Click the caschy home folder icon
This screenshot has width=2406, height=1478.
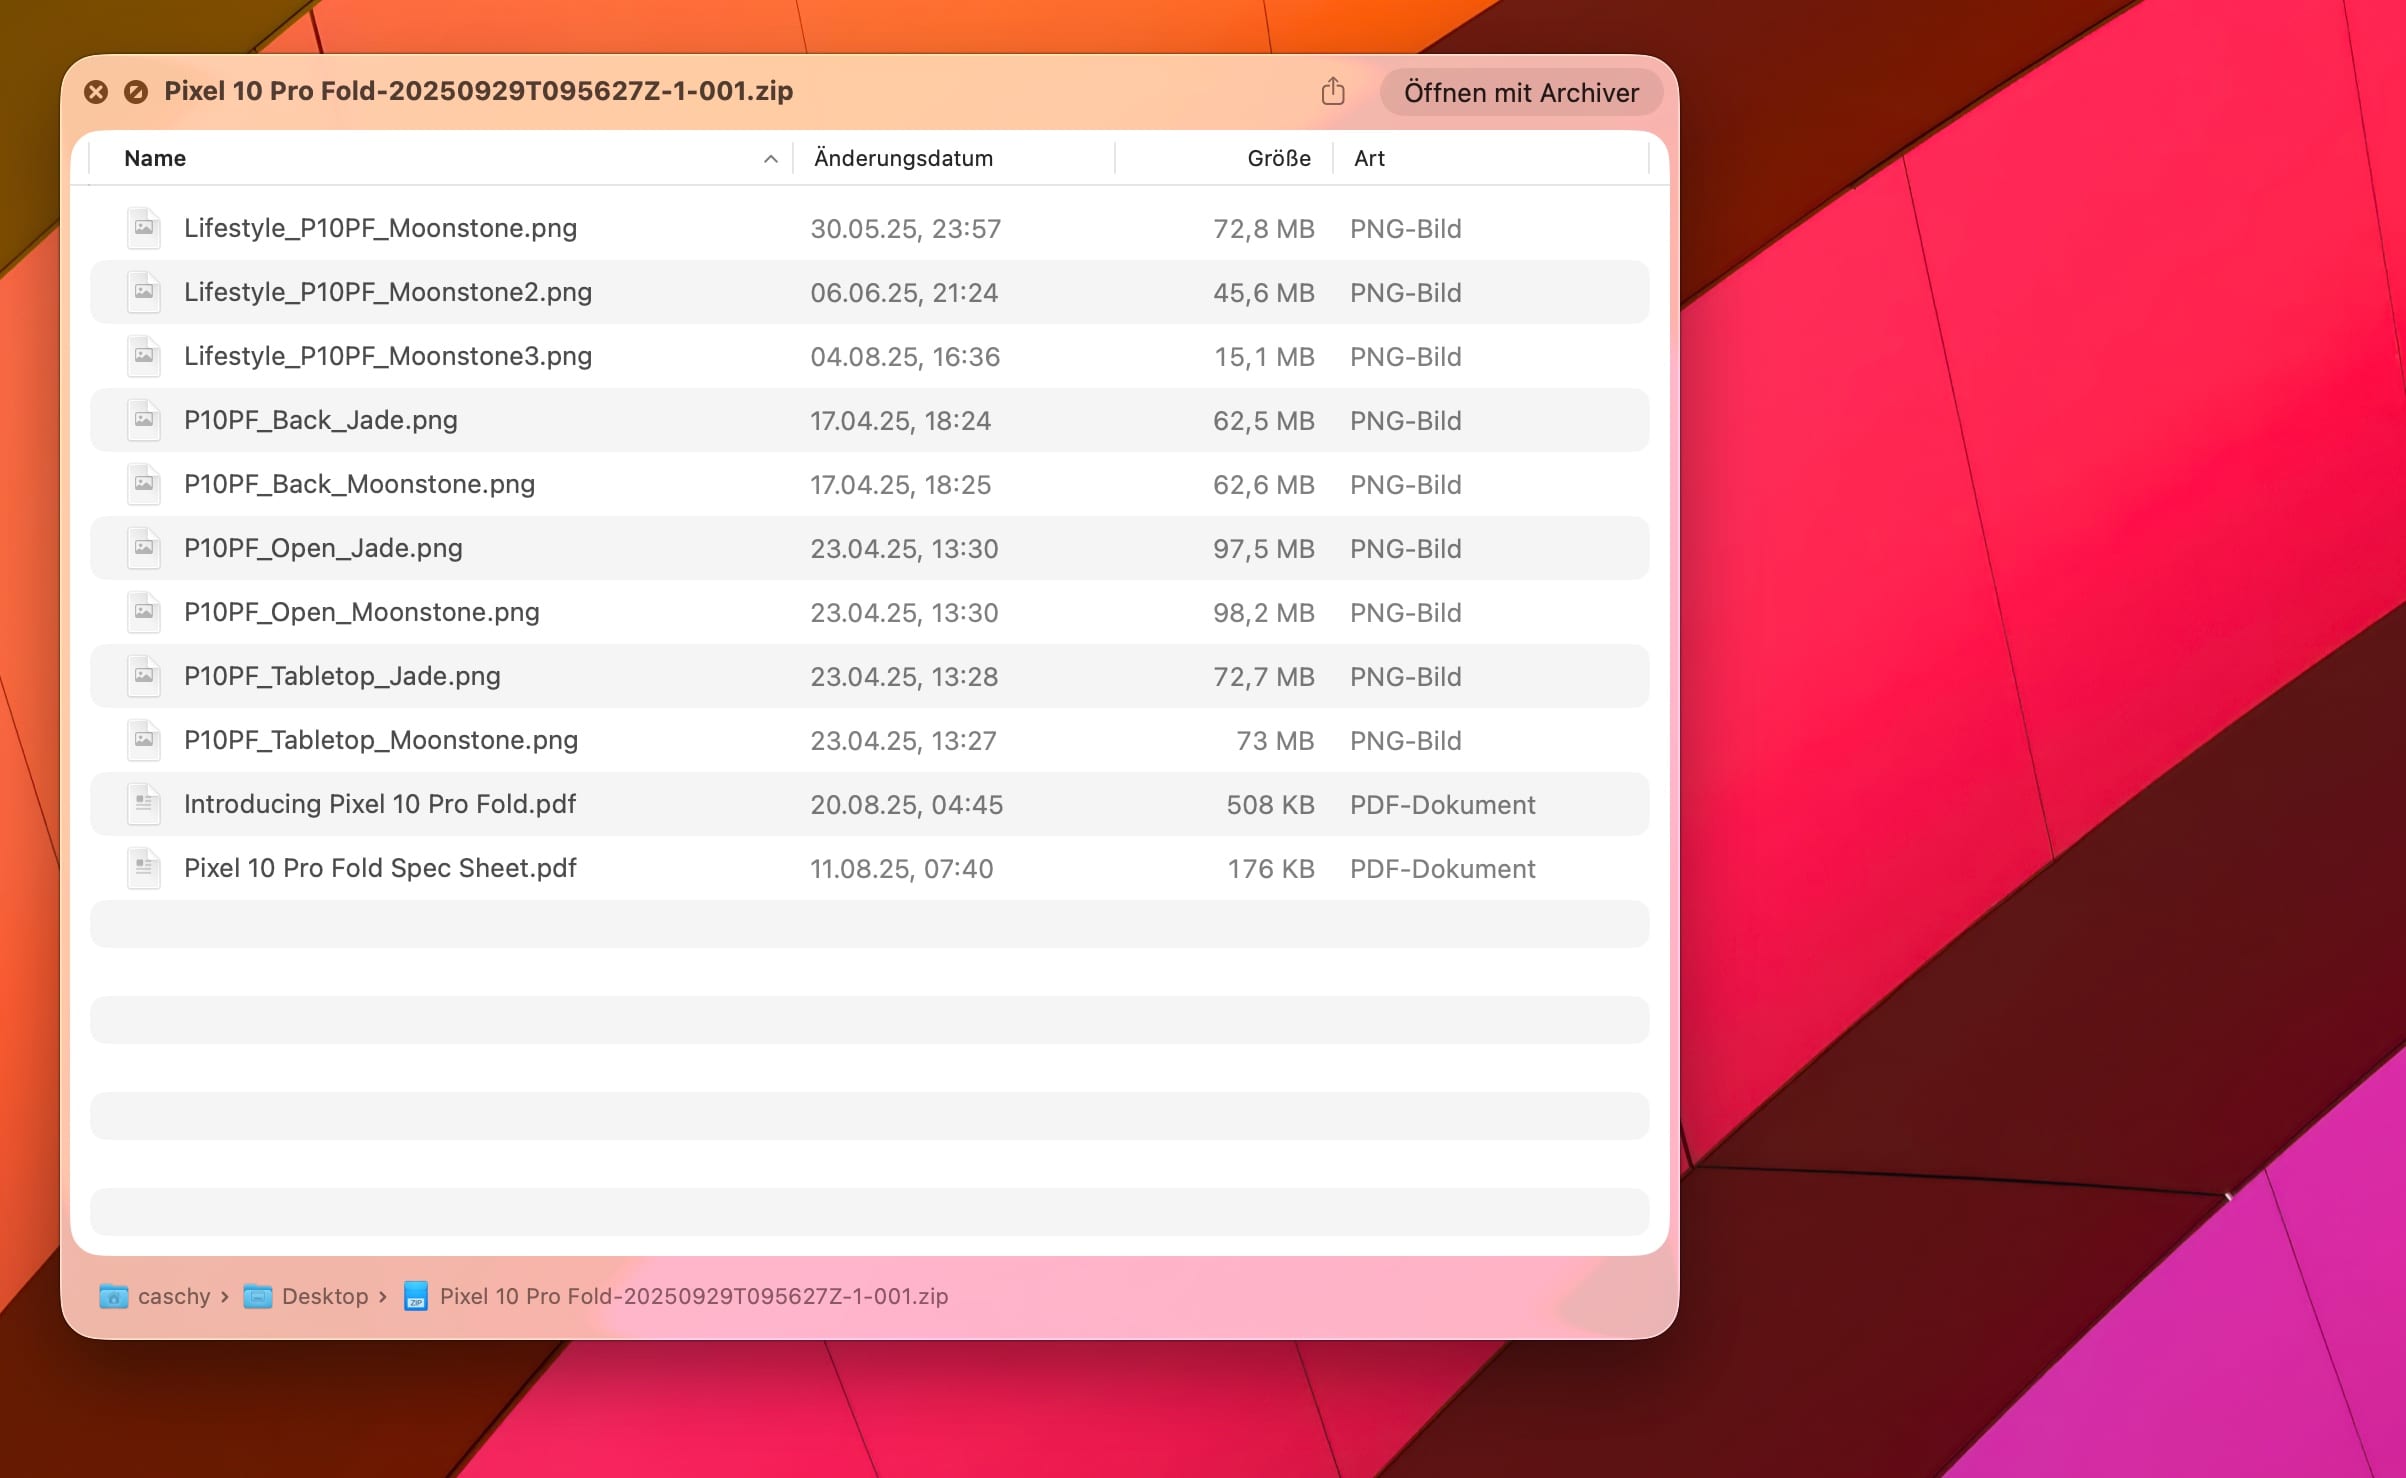(114, 1296)
